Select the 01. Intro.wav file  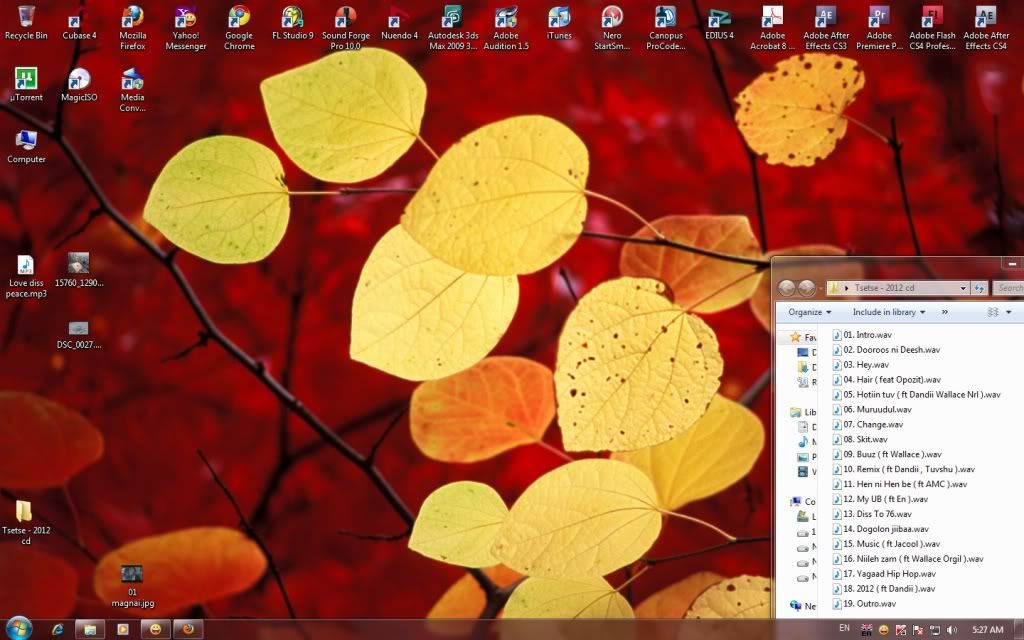[866, 335]
